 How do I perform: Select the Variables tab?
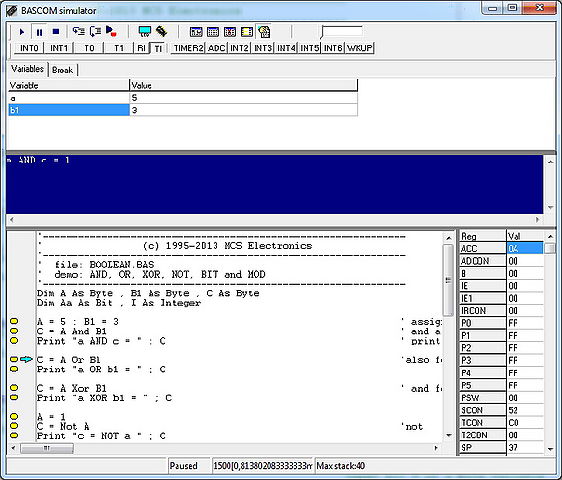coord(27,69)
